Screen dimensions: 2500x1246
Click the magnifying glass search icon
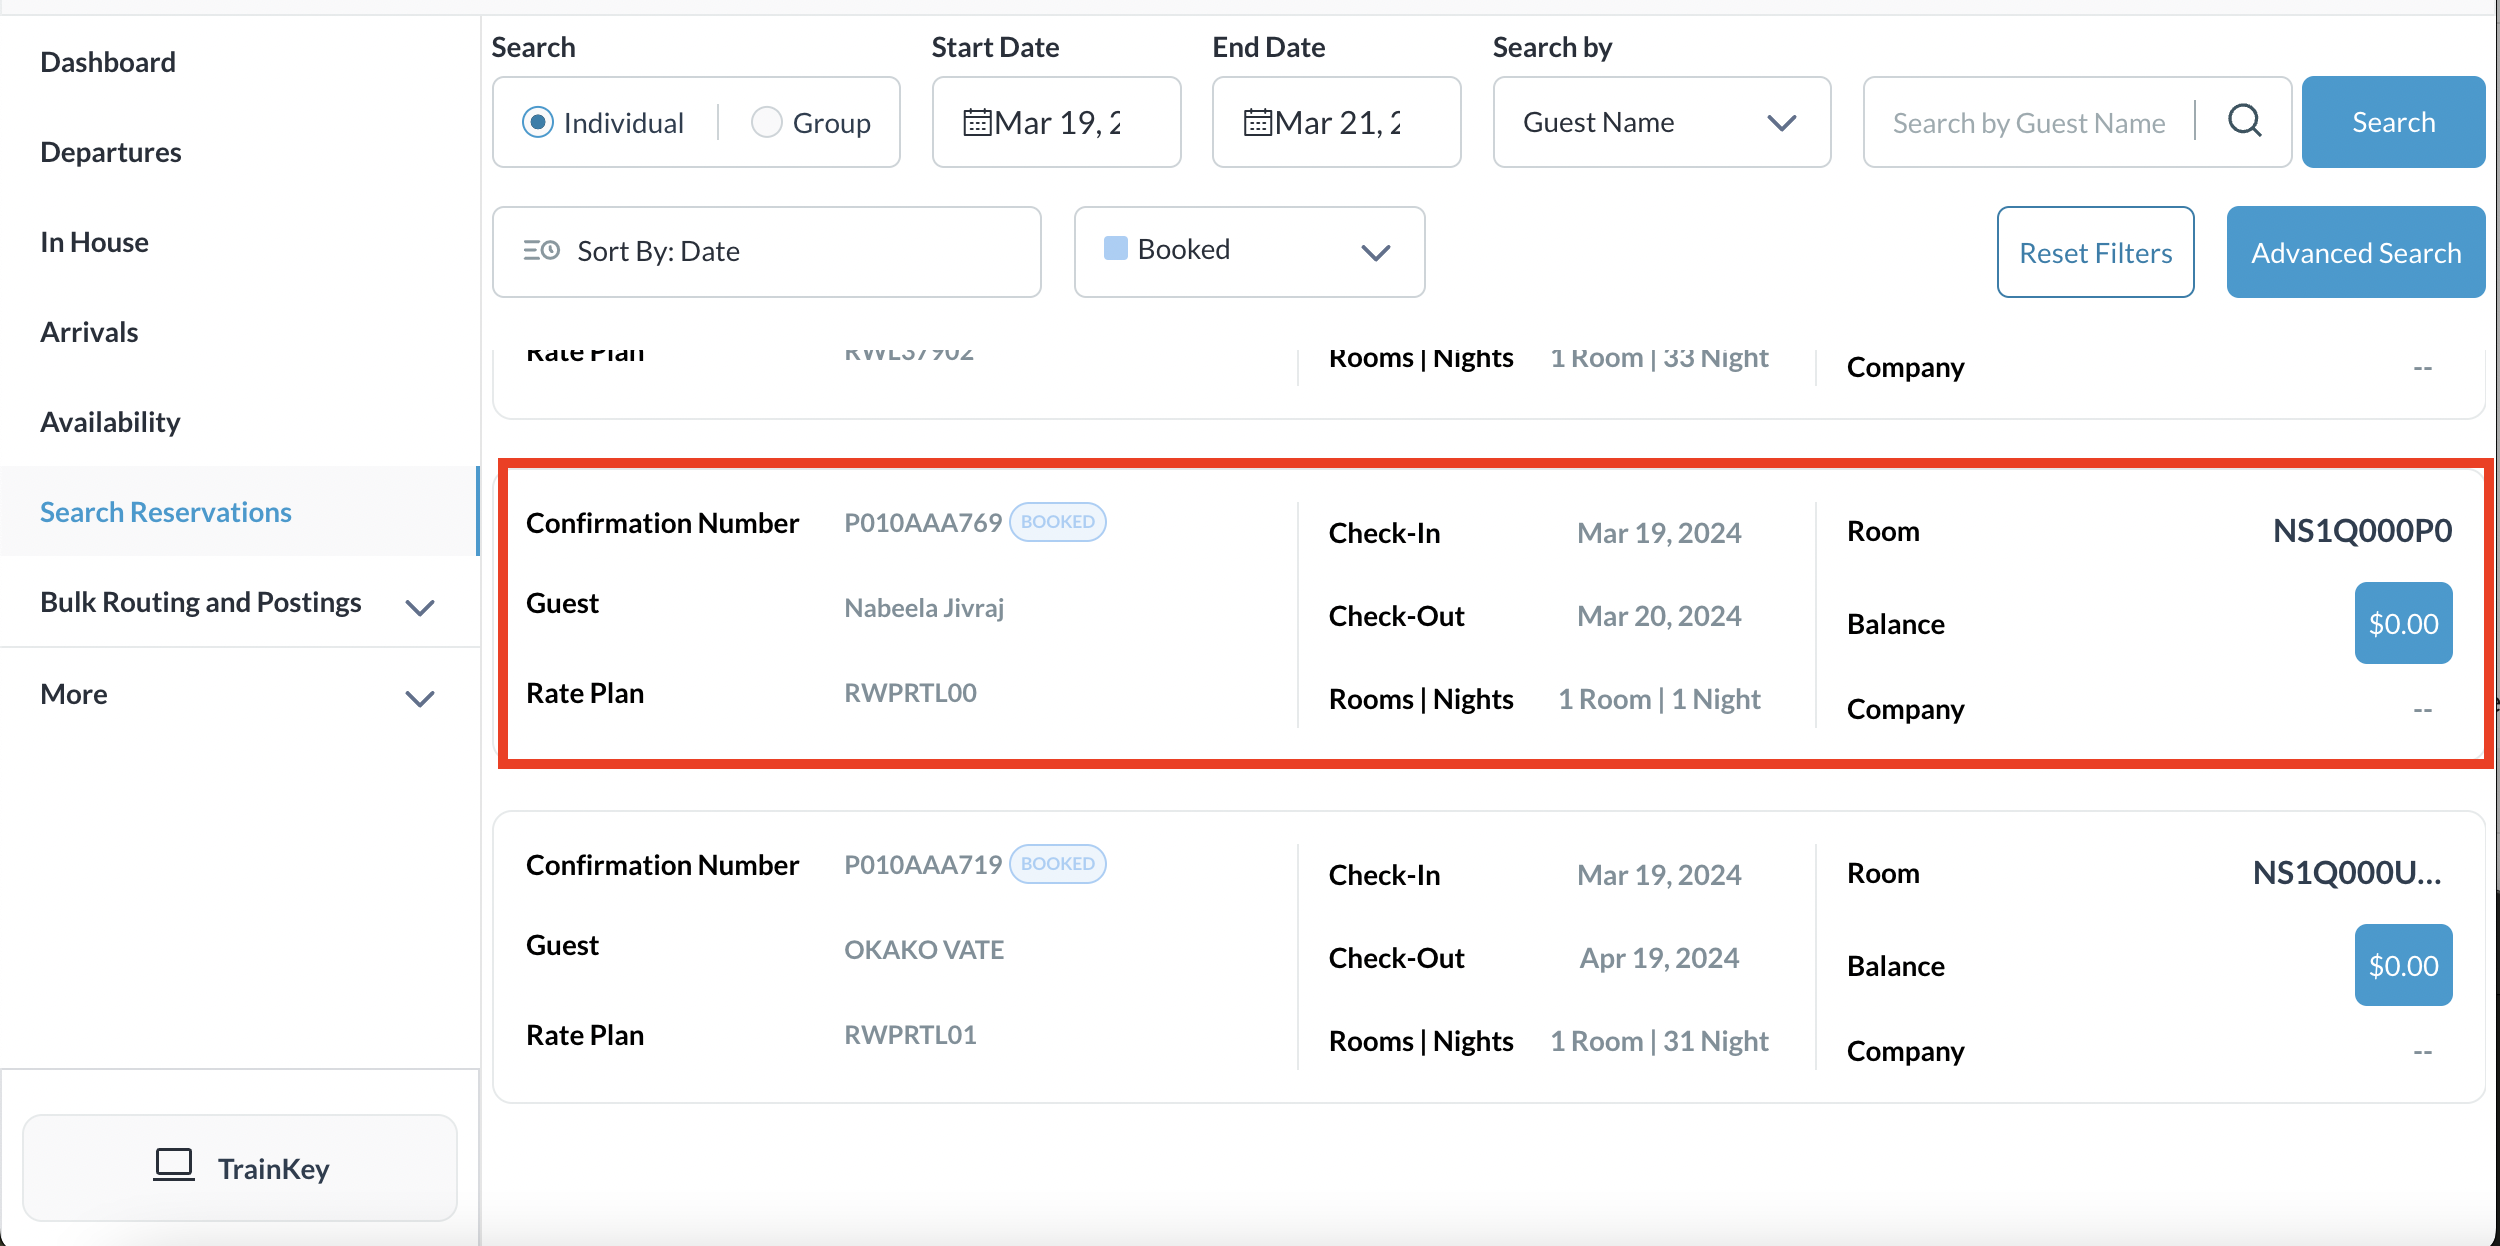[2244, 121]
